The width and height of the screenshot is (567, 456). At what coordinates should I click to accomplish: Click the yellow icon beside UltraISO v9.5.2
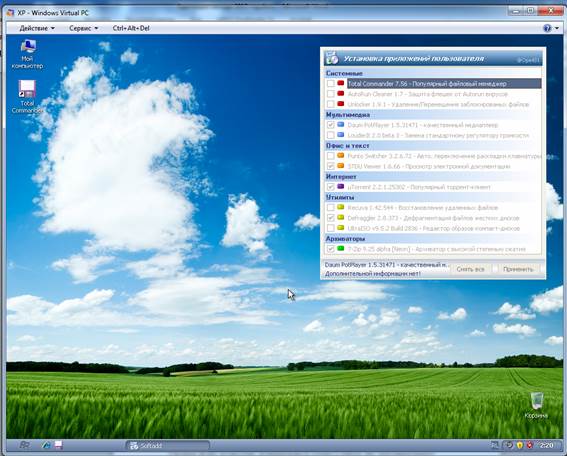[340, 228]
